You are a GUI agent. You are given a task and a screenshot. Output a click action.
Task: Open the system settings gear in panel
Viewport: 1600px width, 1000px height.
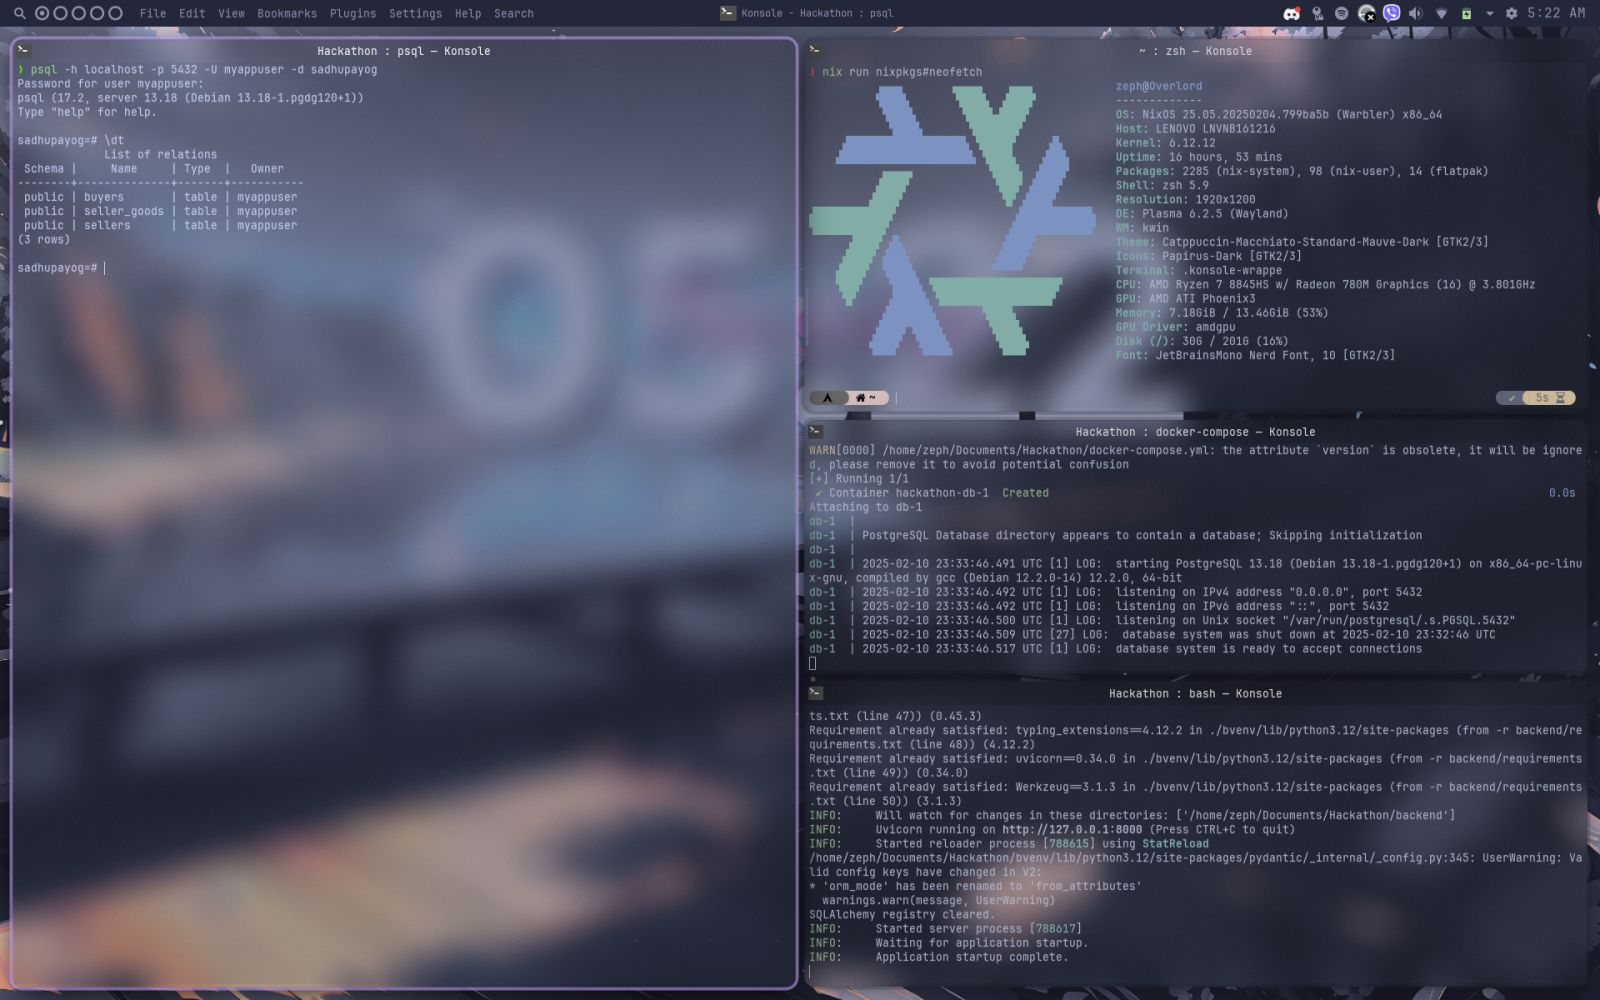[x=1511, y=13]
